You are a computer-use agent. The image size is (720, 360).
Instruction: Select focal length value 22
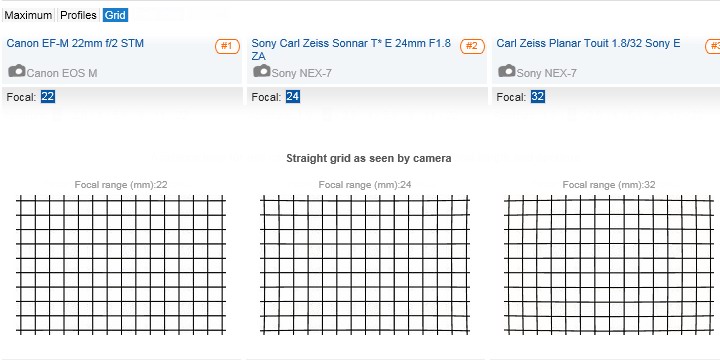point(48,97)
